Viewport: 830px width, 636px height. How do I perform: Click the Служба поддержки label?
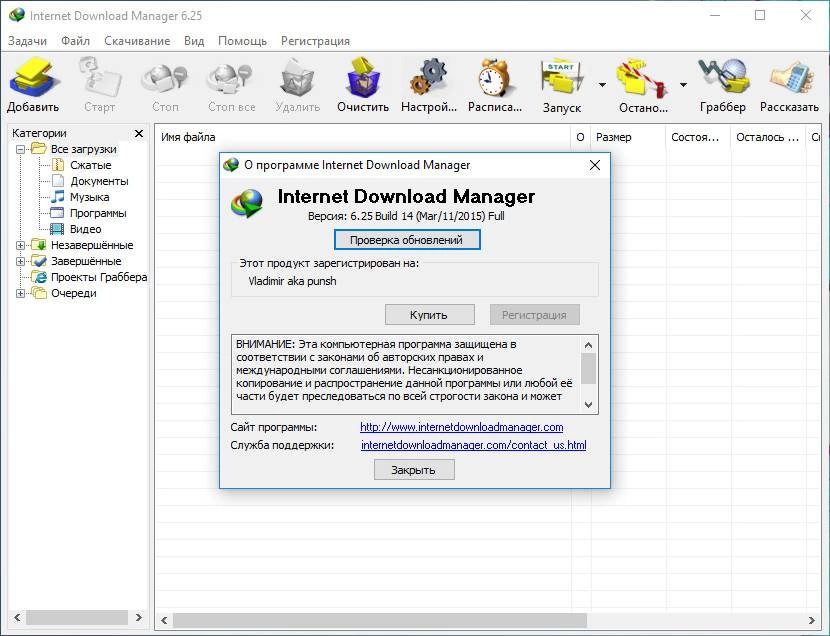click(282, 445)
